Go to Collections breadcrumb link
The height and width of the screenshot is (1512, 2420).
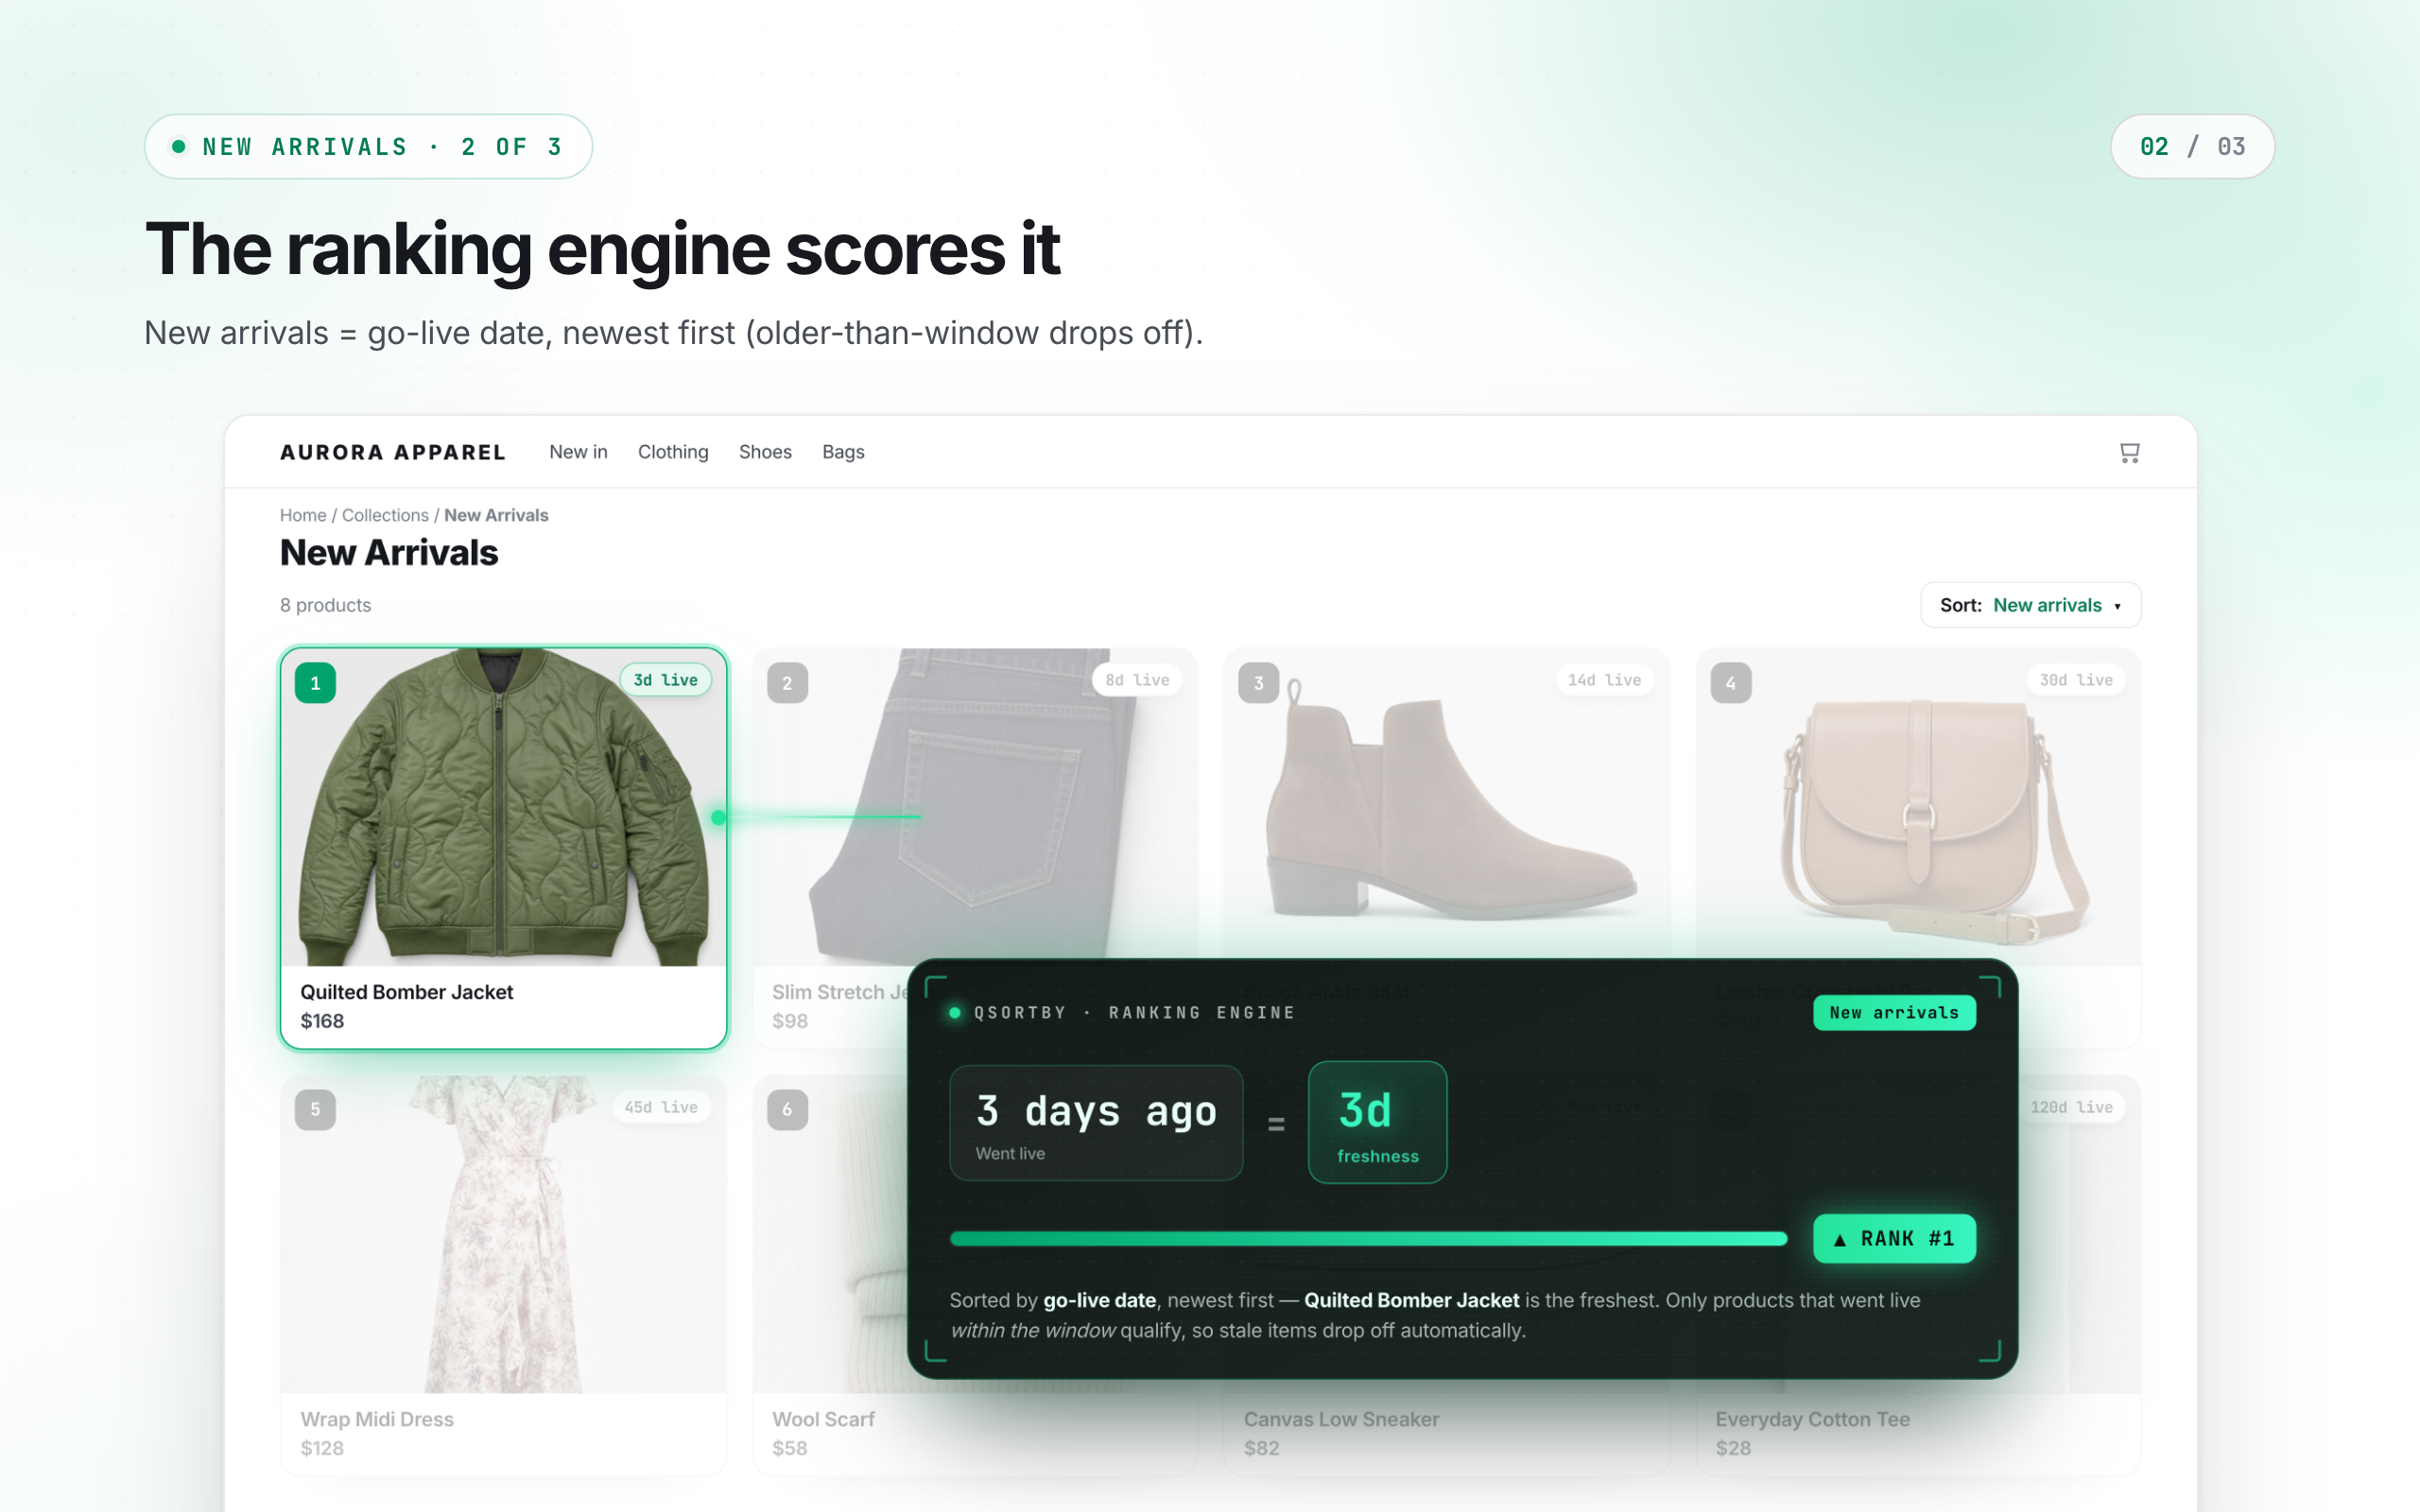click(x=385, y=515)
